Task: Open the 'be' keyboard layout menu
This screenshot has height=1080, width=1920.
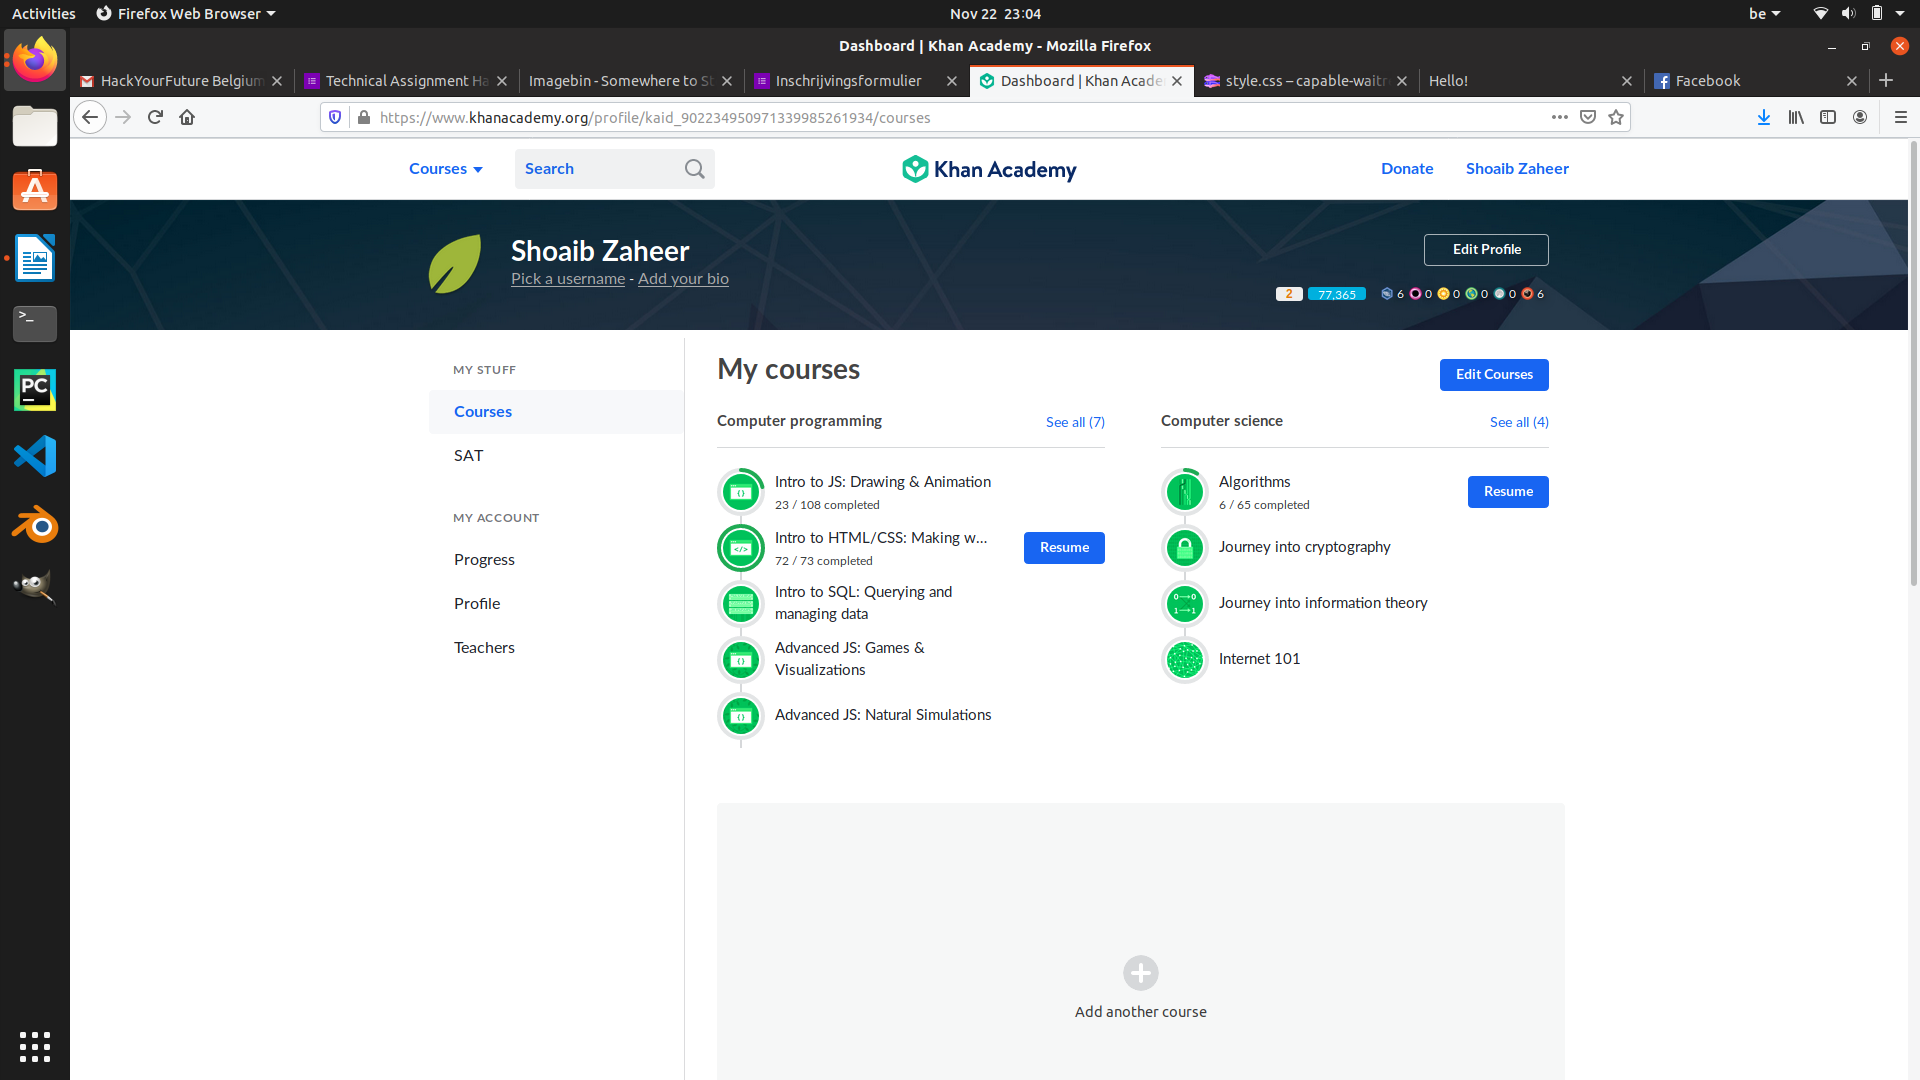Action: 1764,14
